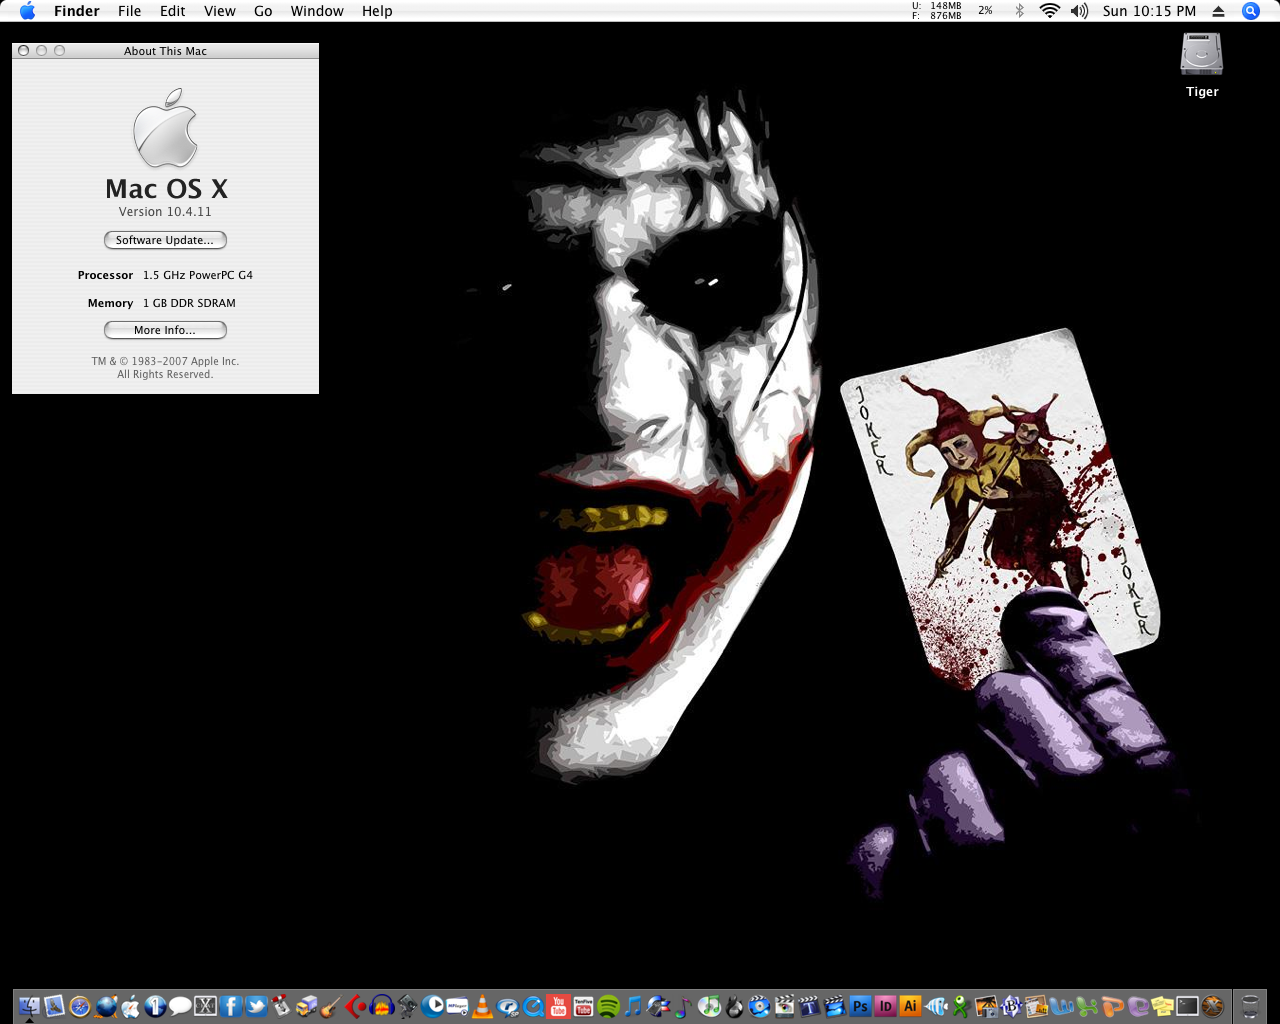Click the Bluetooth status icon
The width and height of the screenshot is (1280, 1024).
click(1019, 11)
